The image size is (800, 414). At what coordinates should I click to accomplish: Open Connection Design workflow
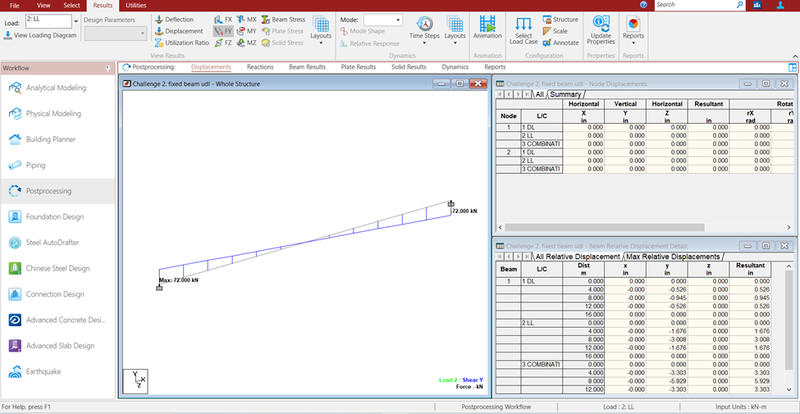click(x=58, y=295)
